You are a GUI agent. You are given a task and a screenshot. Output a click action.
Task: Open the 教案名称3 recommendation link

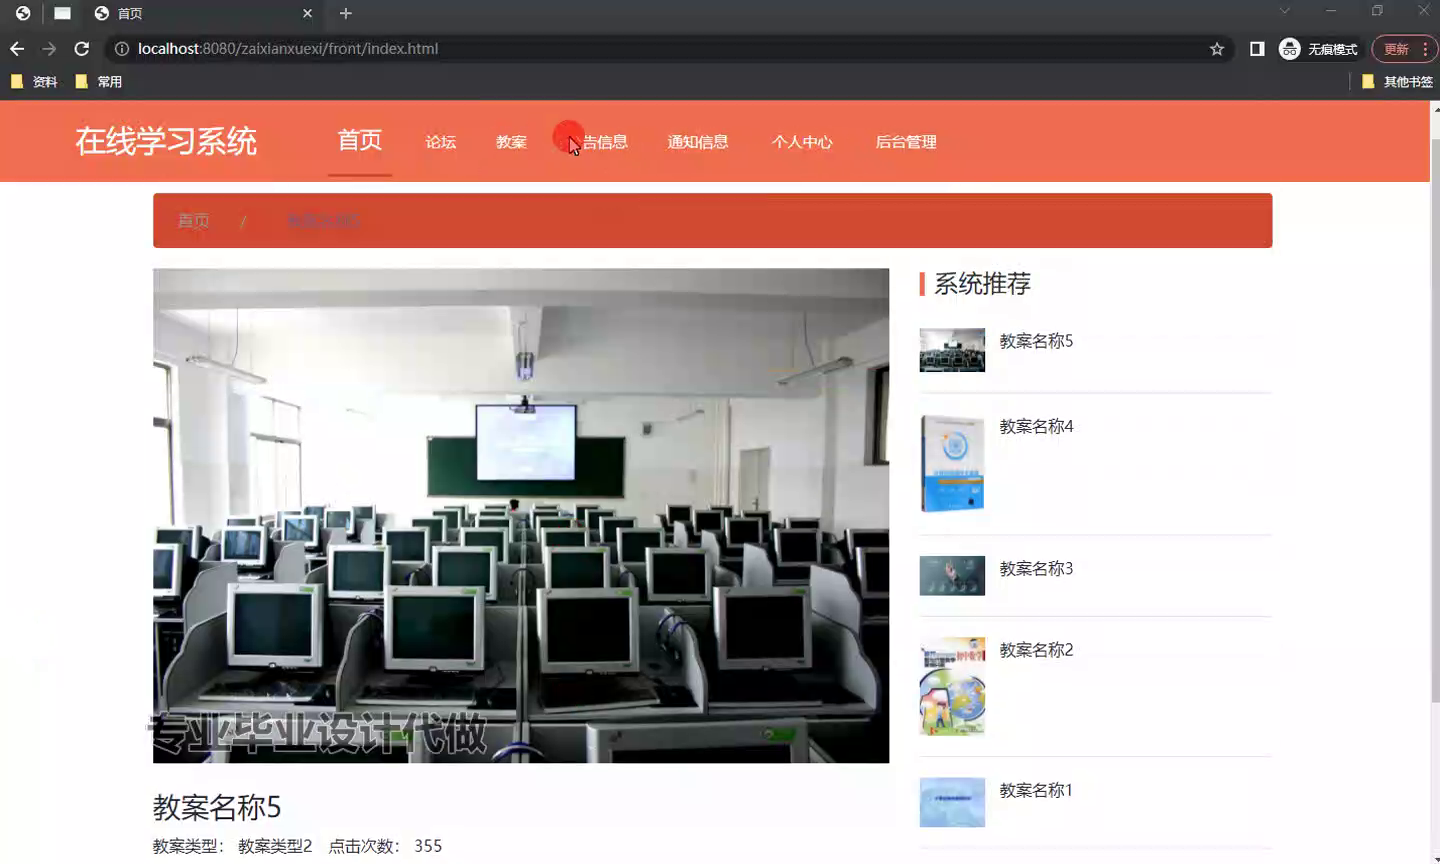[1036, 568]
